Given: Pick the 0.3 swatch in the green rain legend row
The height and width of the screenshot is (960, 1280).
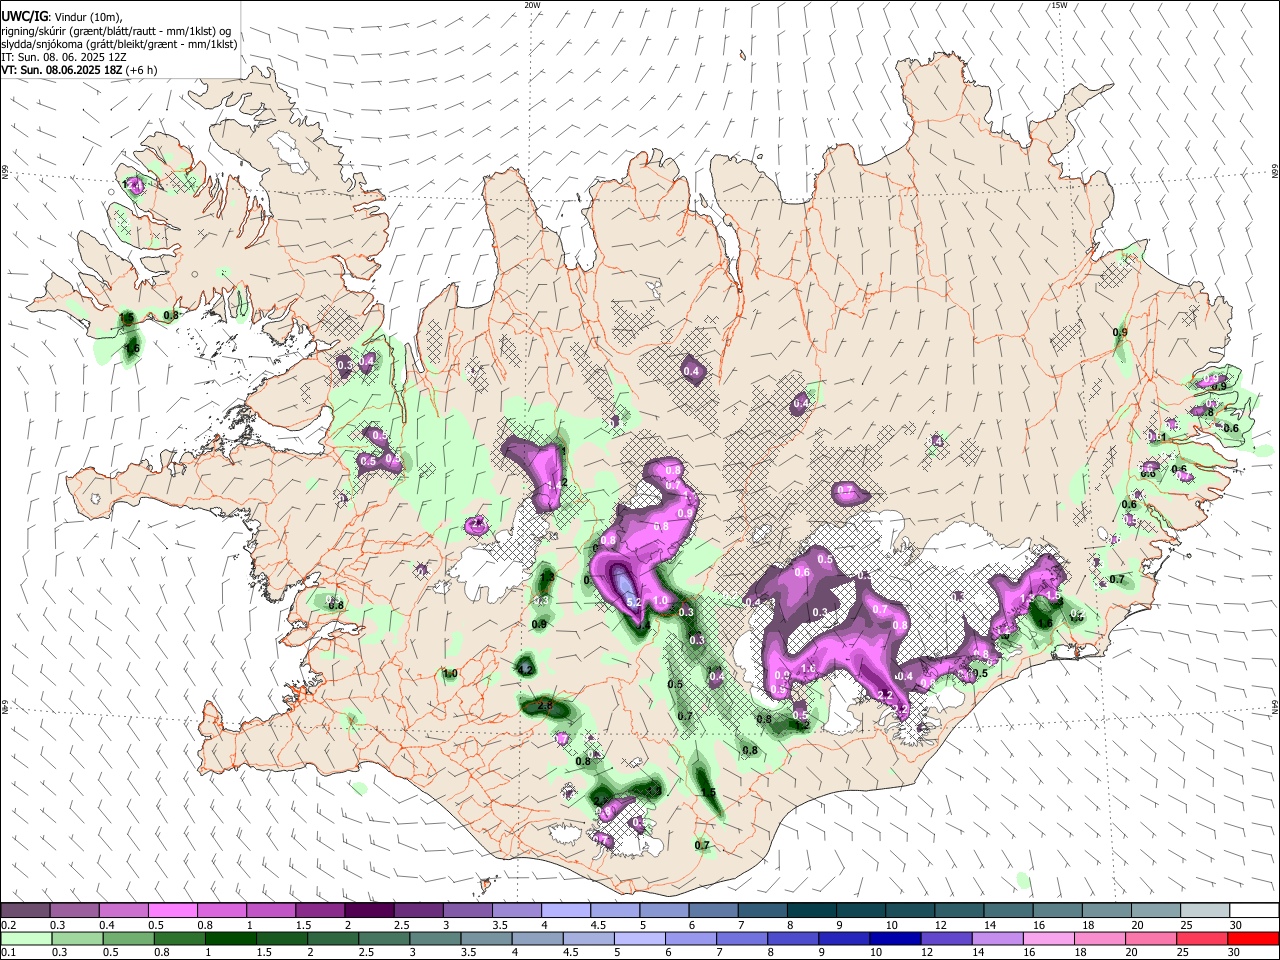Looking at the screenshot, I should [76, 938].
